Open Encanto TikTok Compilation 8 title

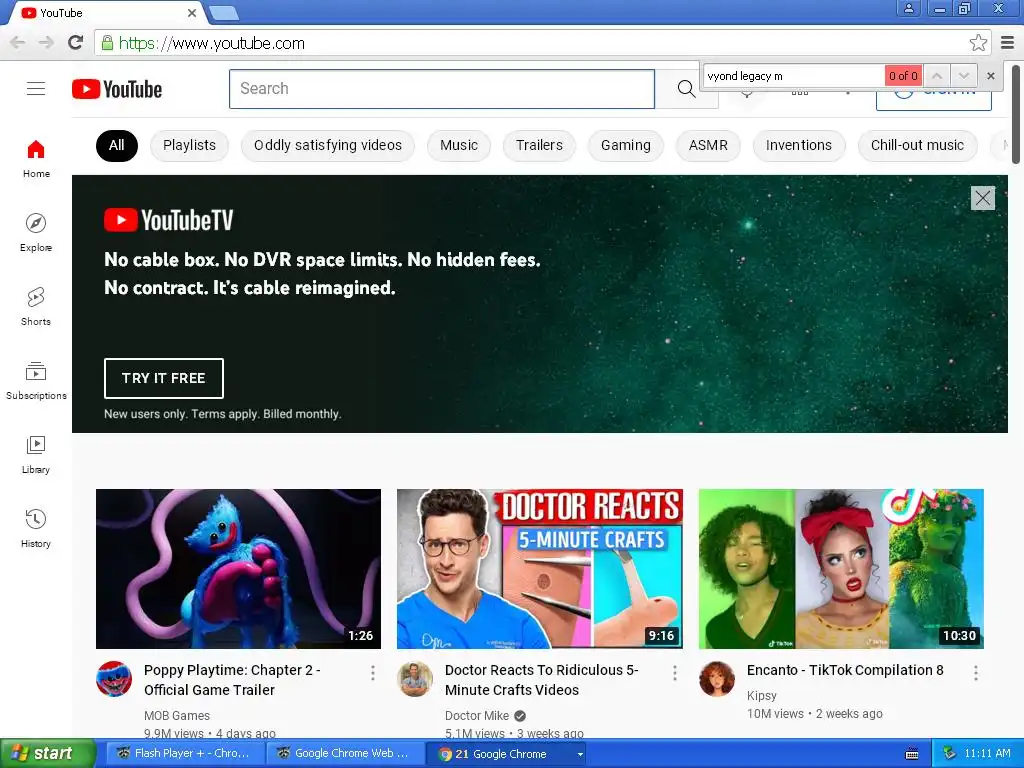click(845, 670)
